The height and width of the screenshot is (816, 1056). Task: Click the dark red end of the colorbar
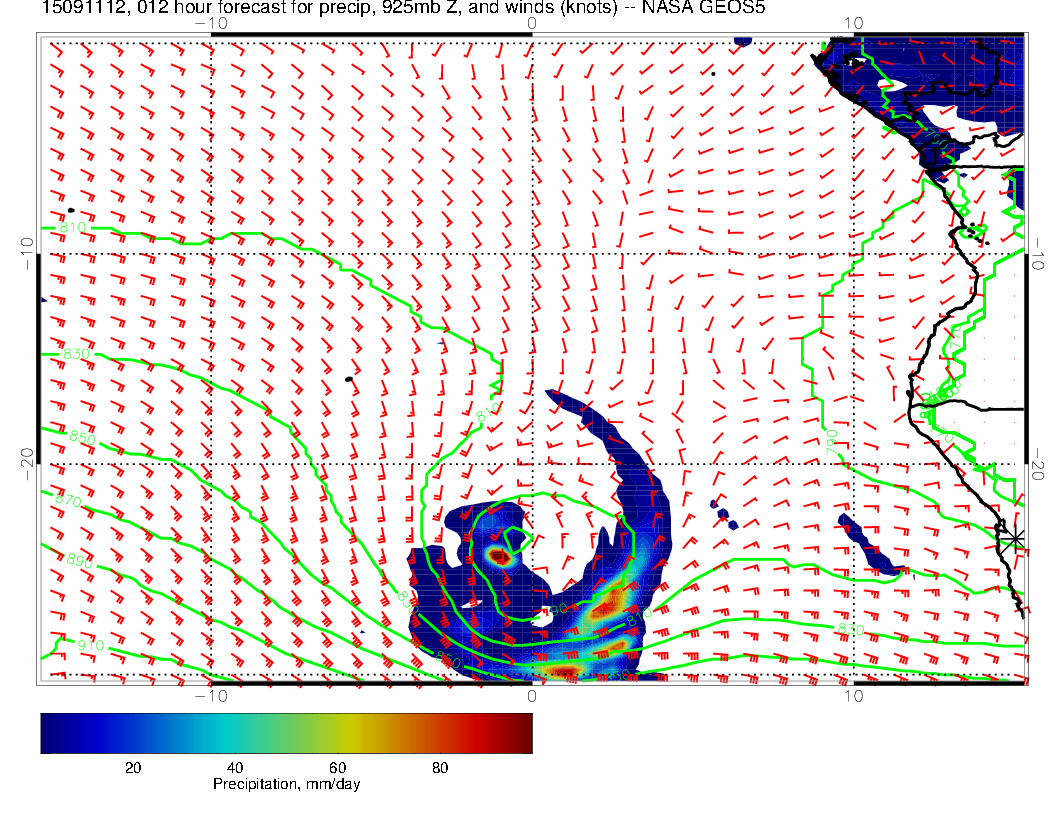[x=522, y=732]
